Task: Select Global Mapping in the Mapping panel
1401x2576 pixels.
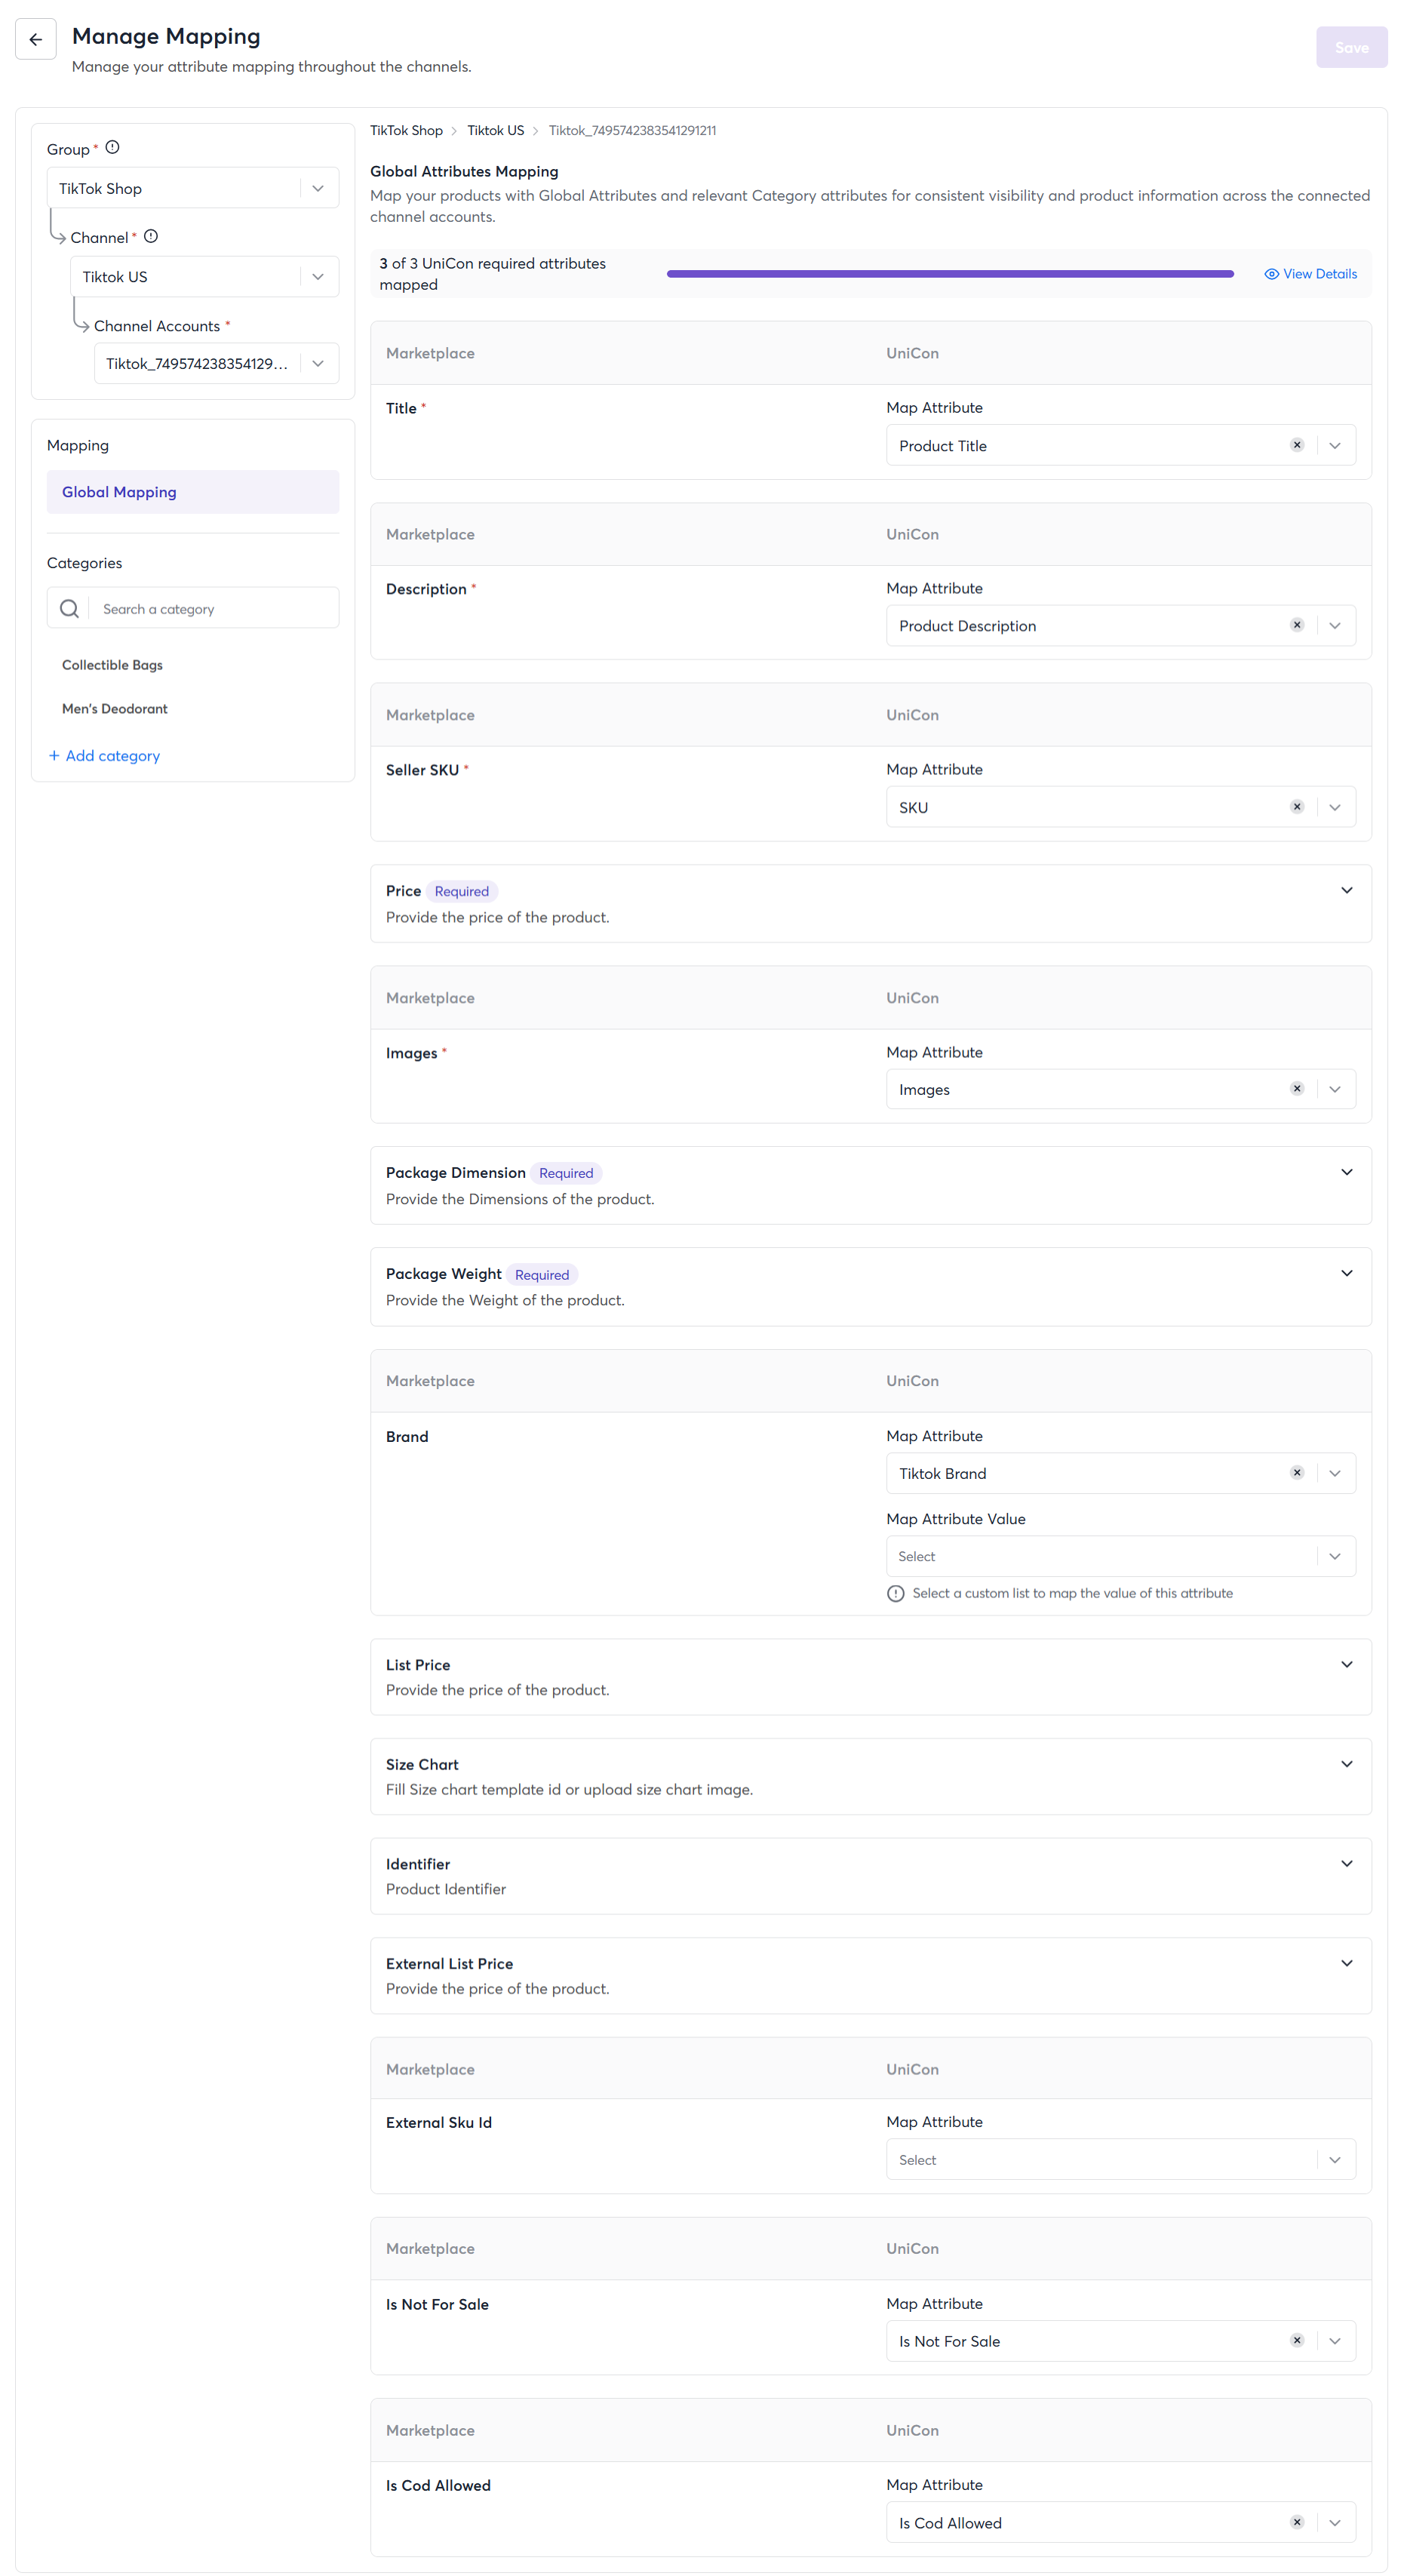Action: (192, 492)
